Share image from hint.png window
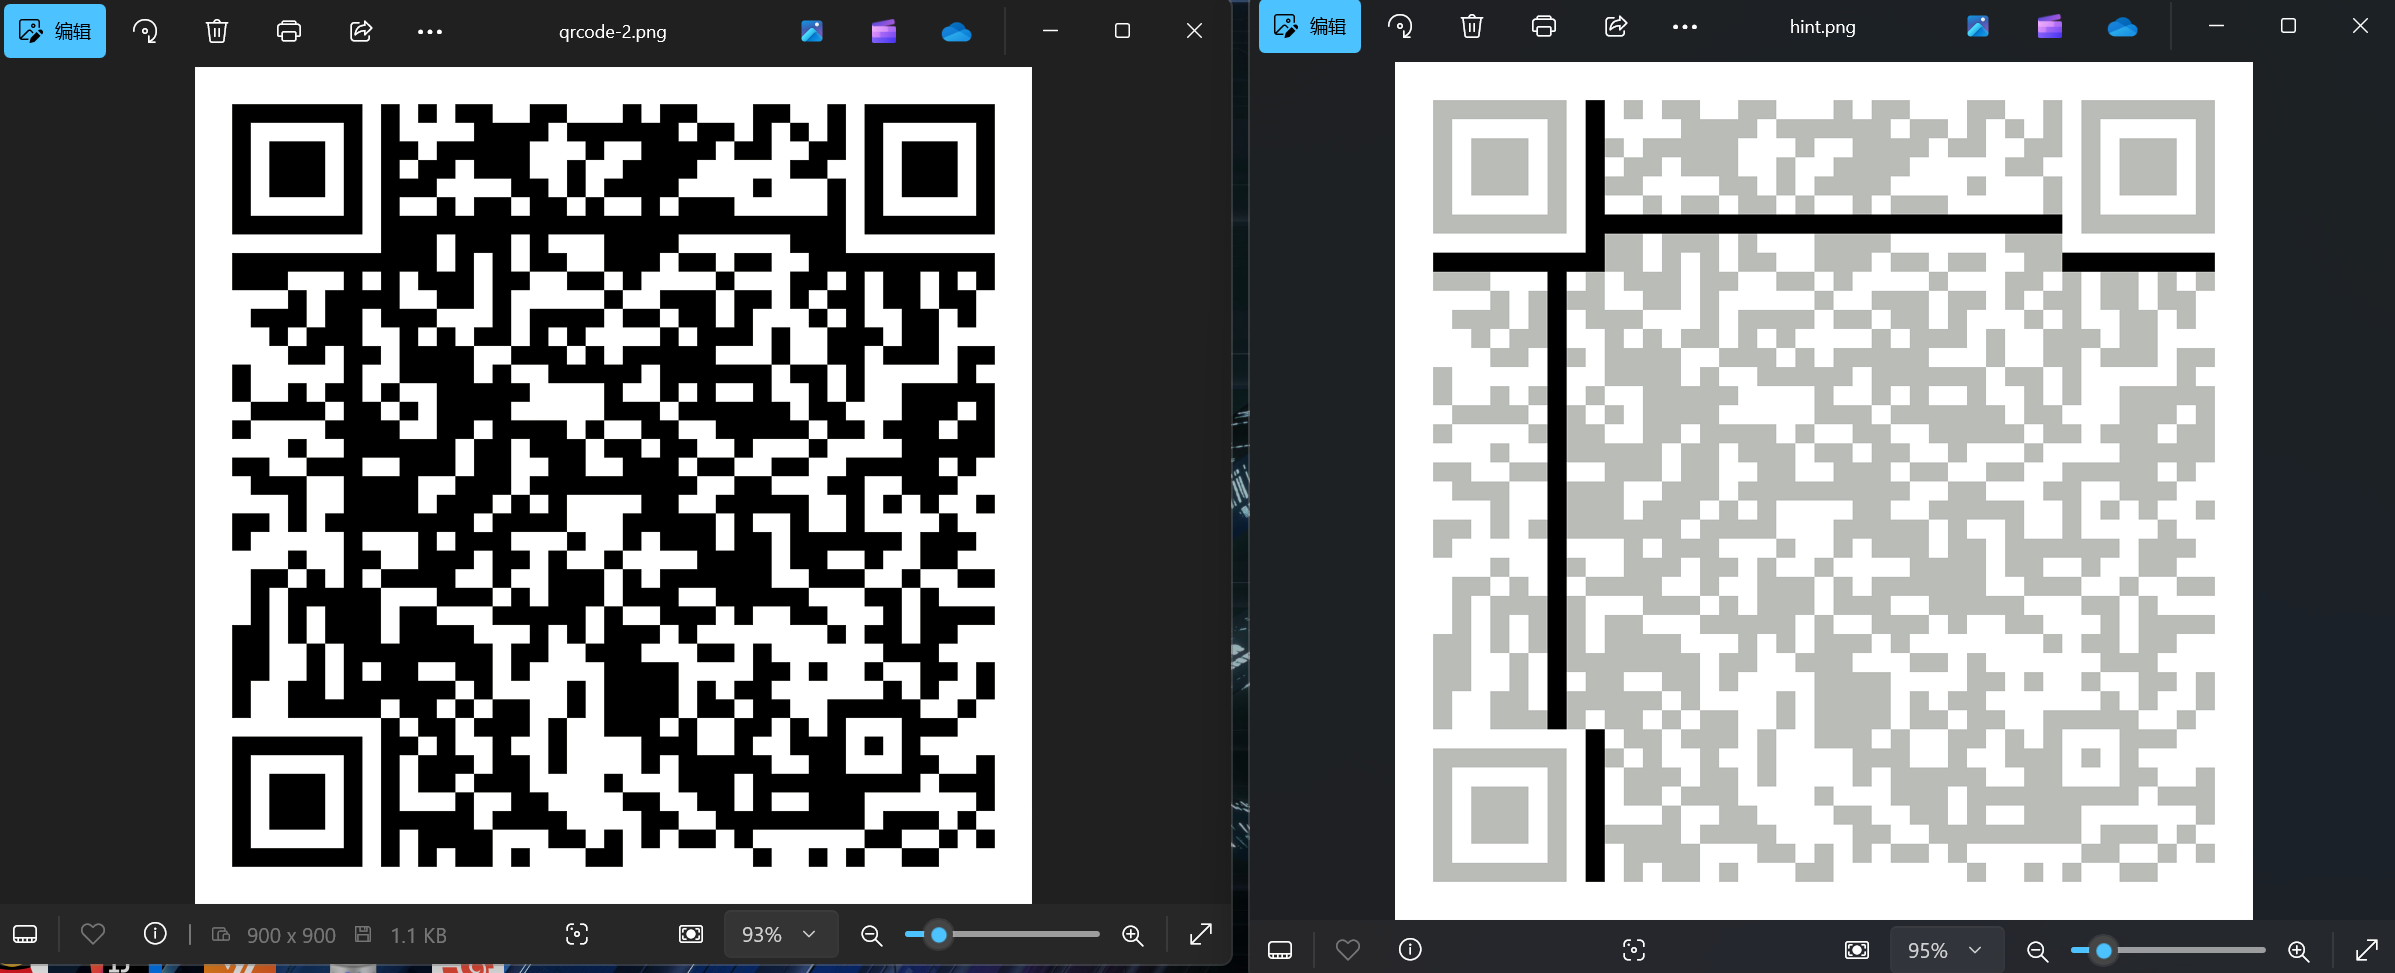 tap(1616, 26)
